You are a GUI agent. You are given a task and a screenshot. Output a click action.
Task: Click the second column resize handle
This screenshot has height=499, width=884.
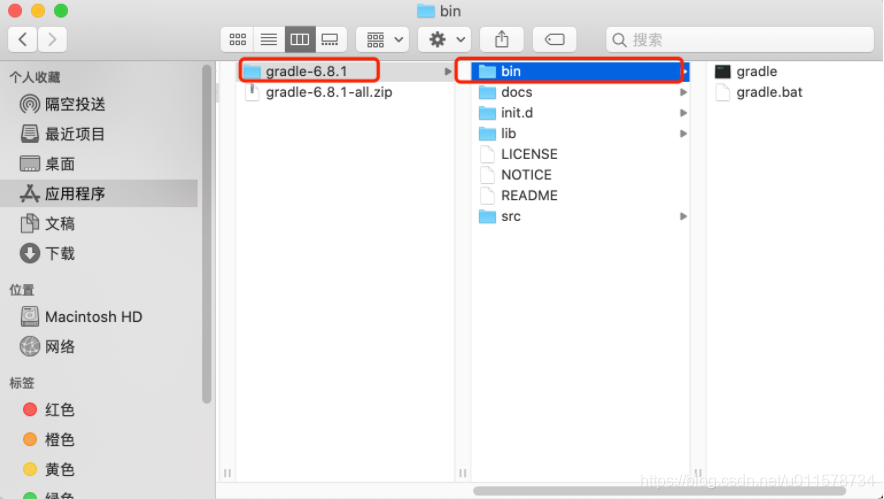click(x=463, y=473)
